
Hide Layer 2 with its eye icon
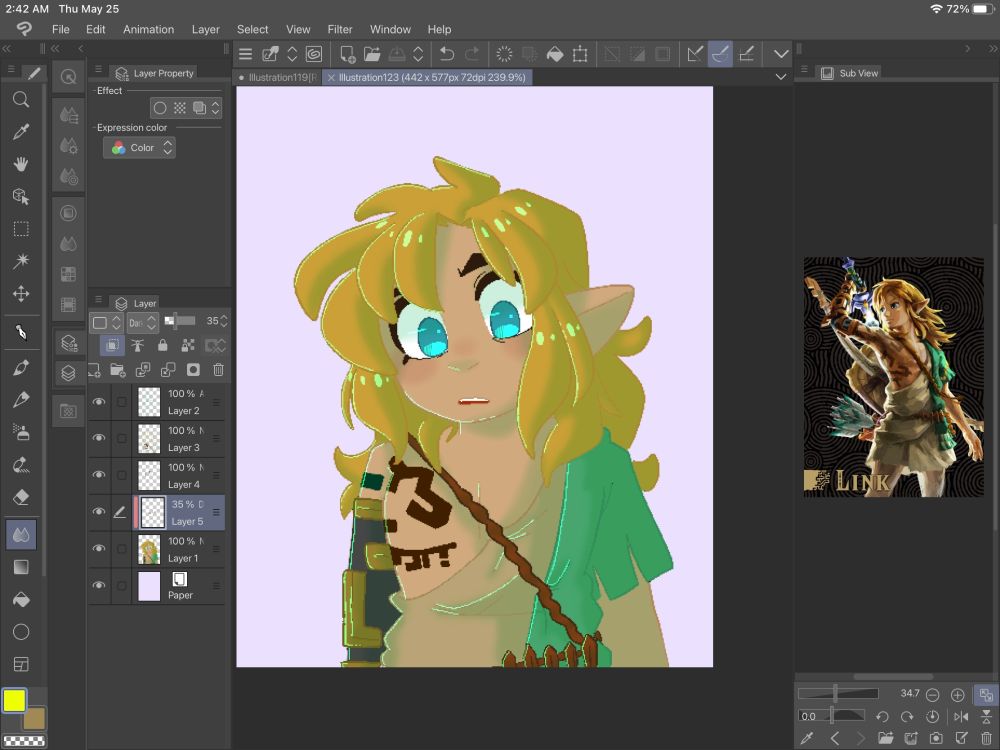(99, 402)
